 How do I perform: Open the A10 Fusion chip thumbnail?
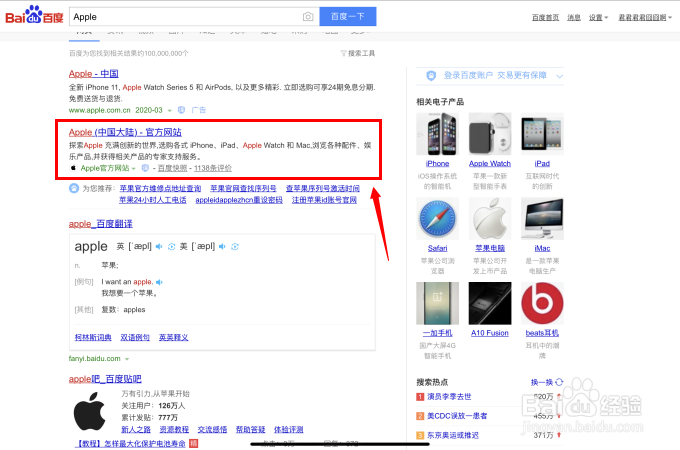click(490, 303)
